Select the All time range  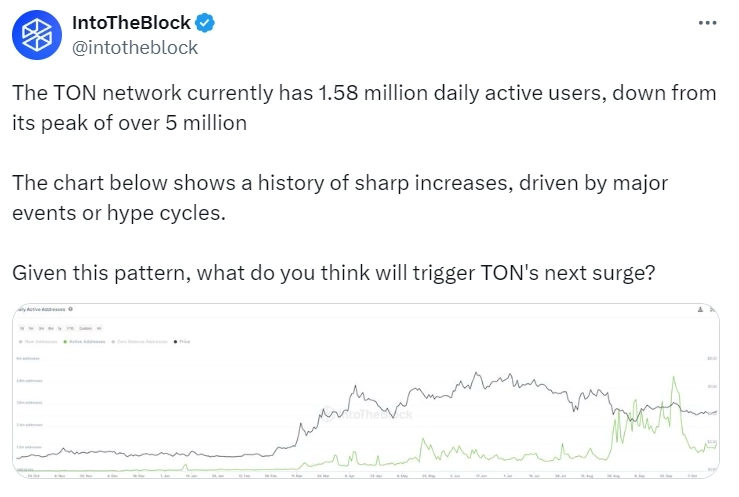click(98, 327)
